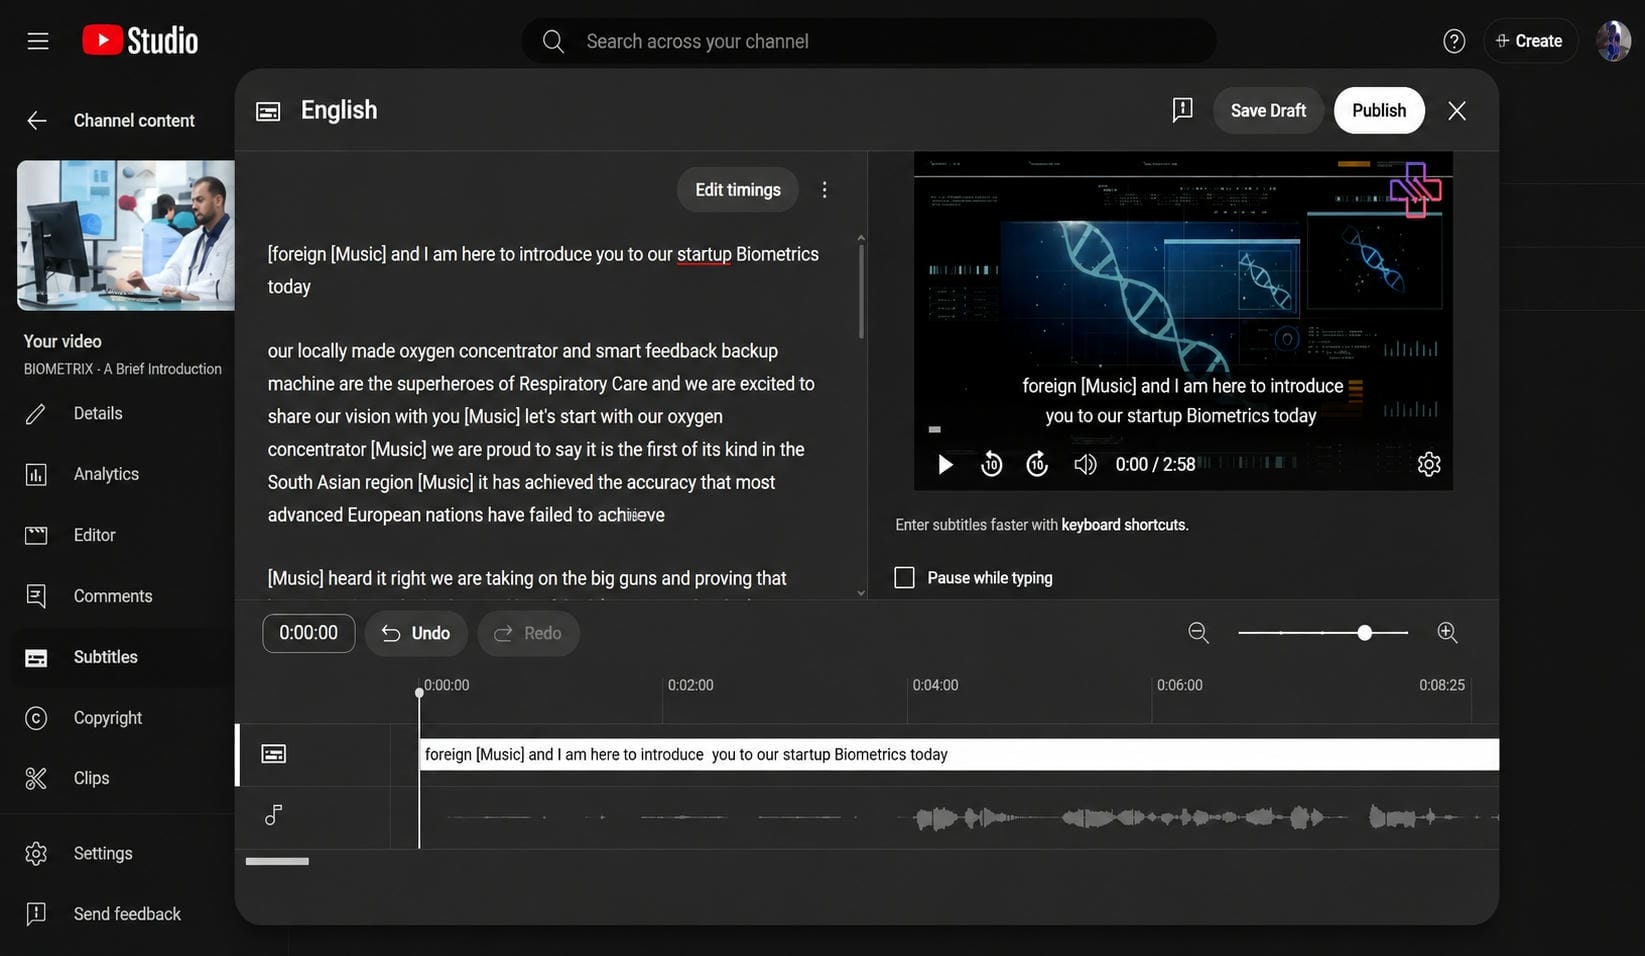
Task: Click the Copyright circle C icon
Action: [36, 718]
